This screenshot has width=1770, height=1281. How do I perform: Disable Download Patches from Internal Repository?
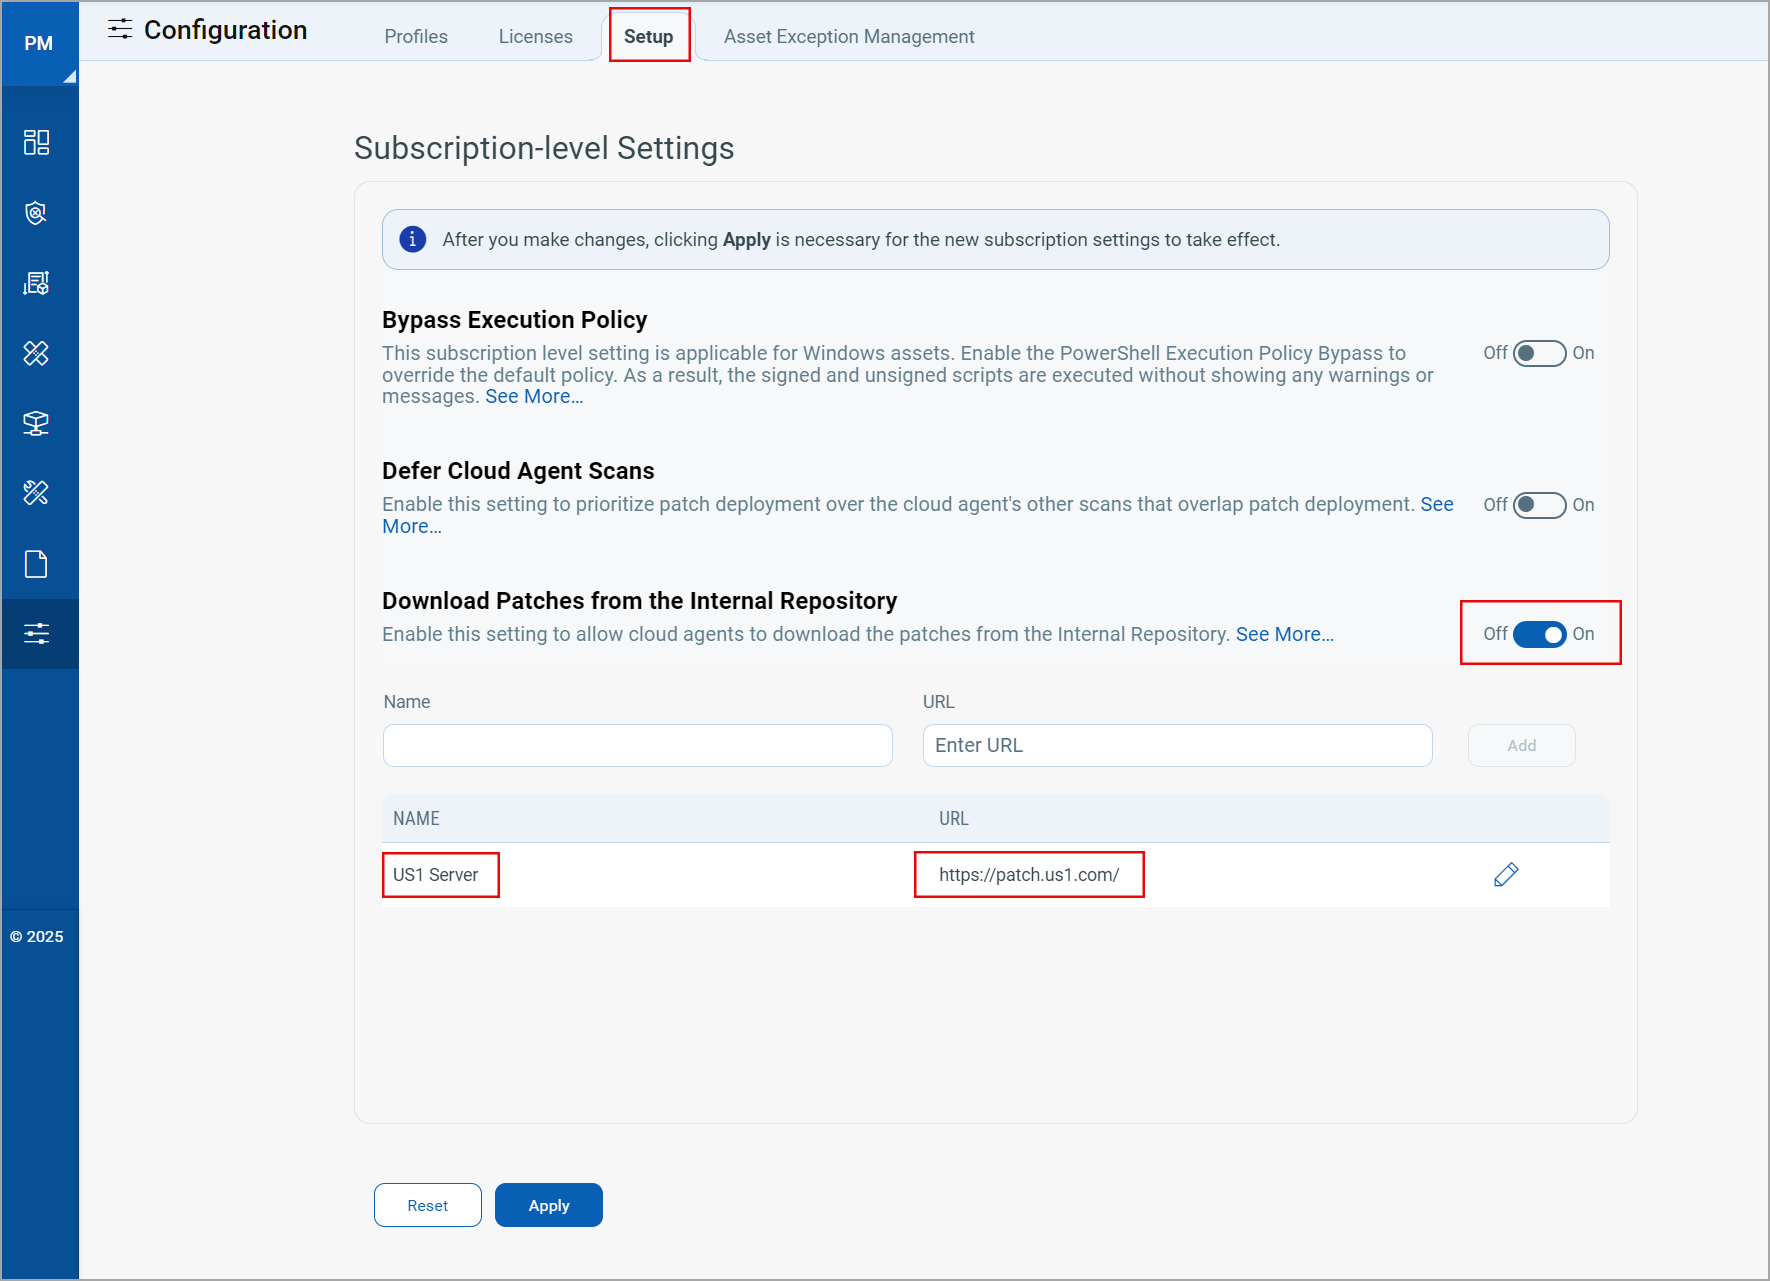(x=1540, y=634)
